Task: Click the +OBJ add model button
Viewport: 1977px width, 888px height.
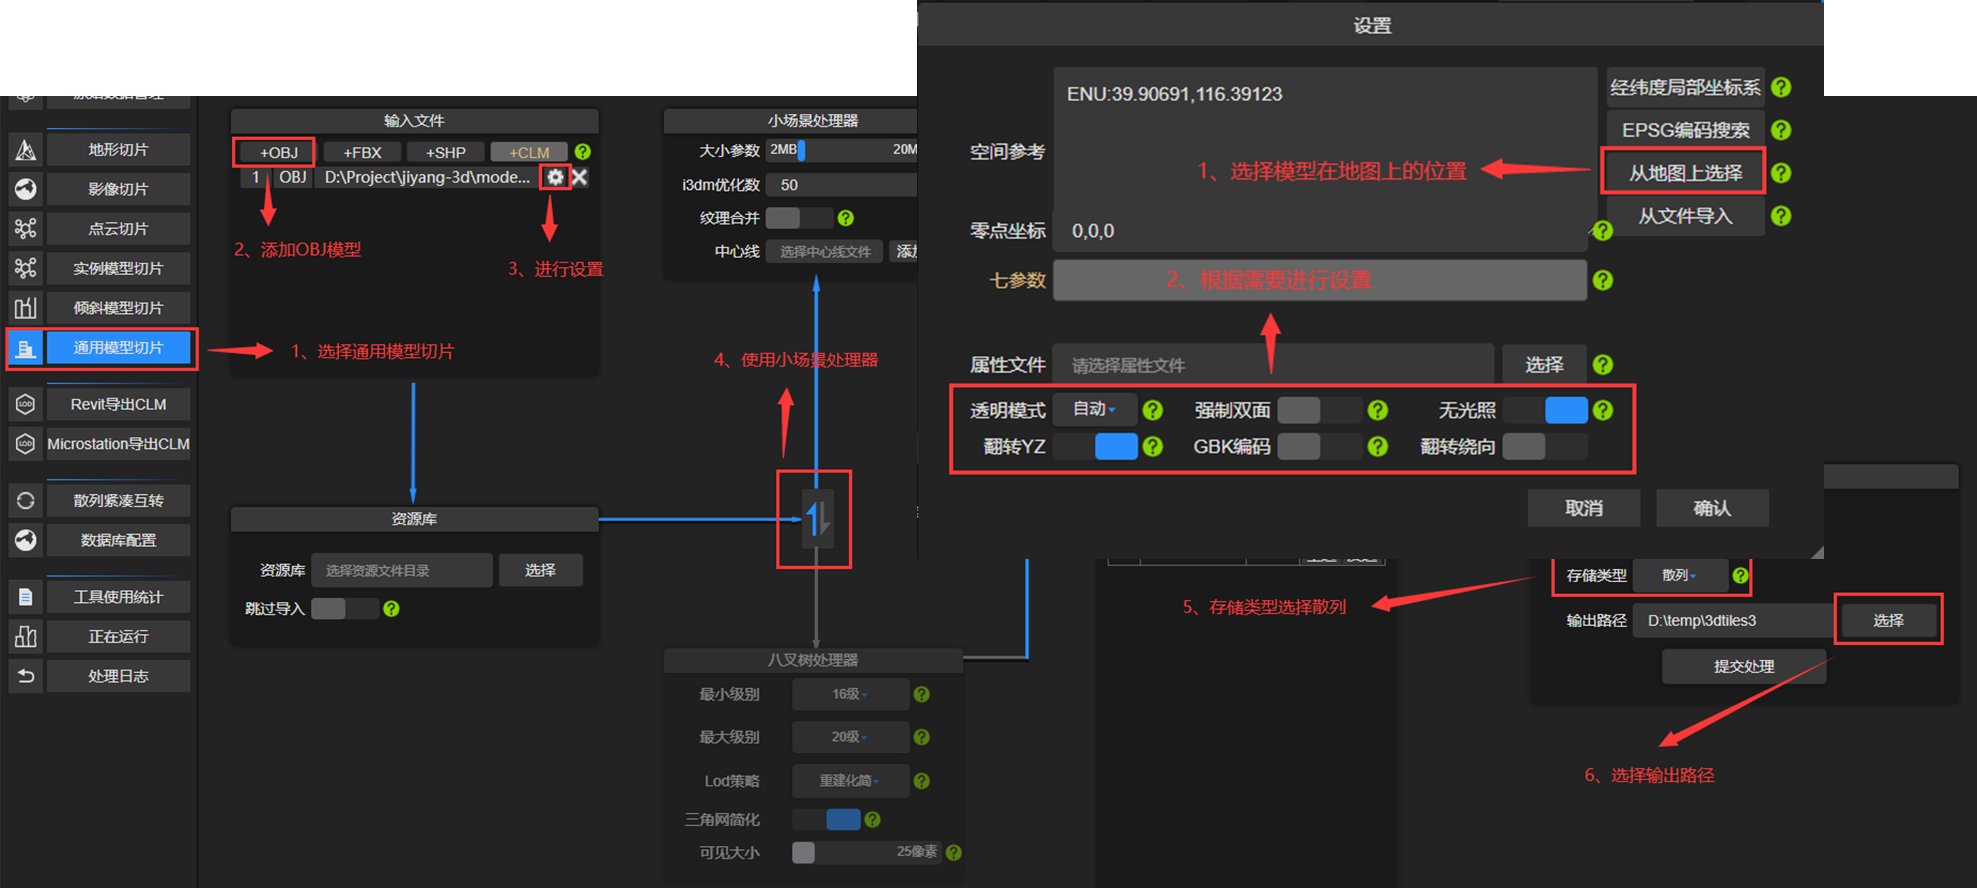Action: (x=278, y=152)
